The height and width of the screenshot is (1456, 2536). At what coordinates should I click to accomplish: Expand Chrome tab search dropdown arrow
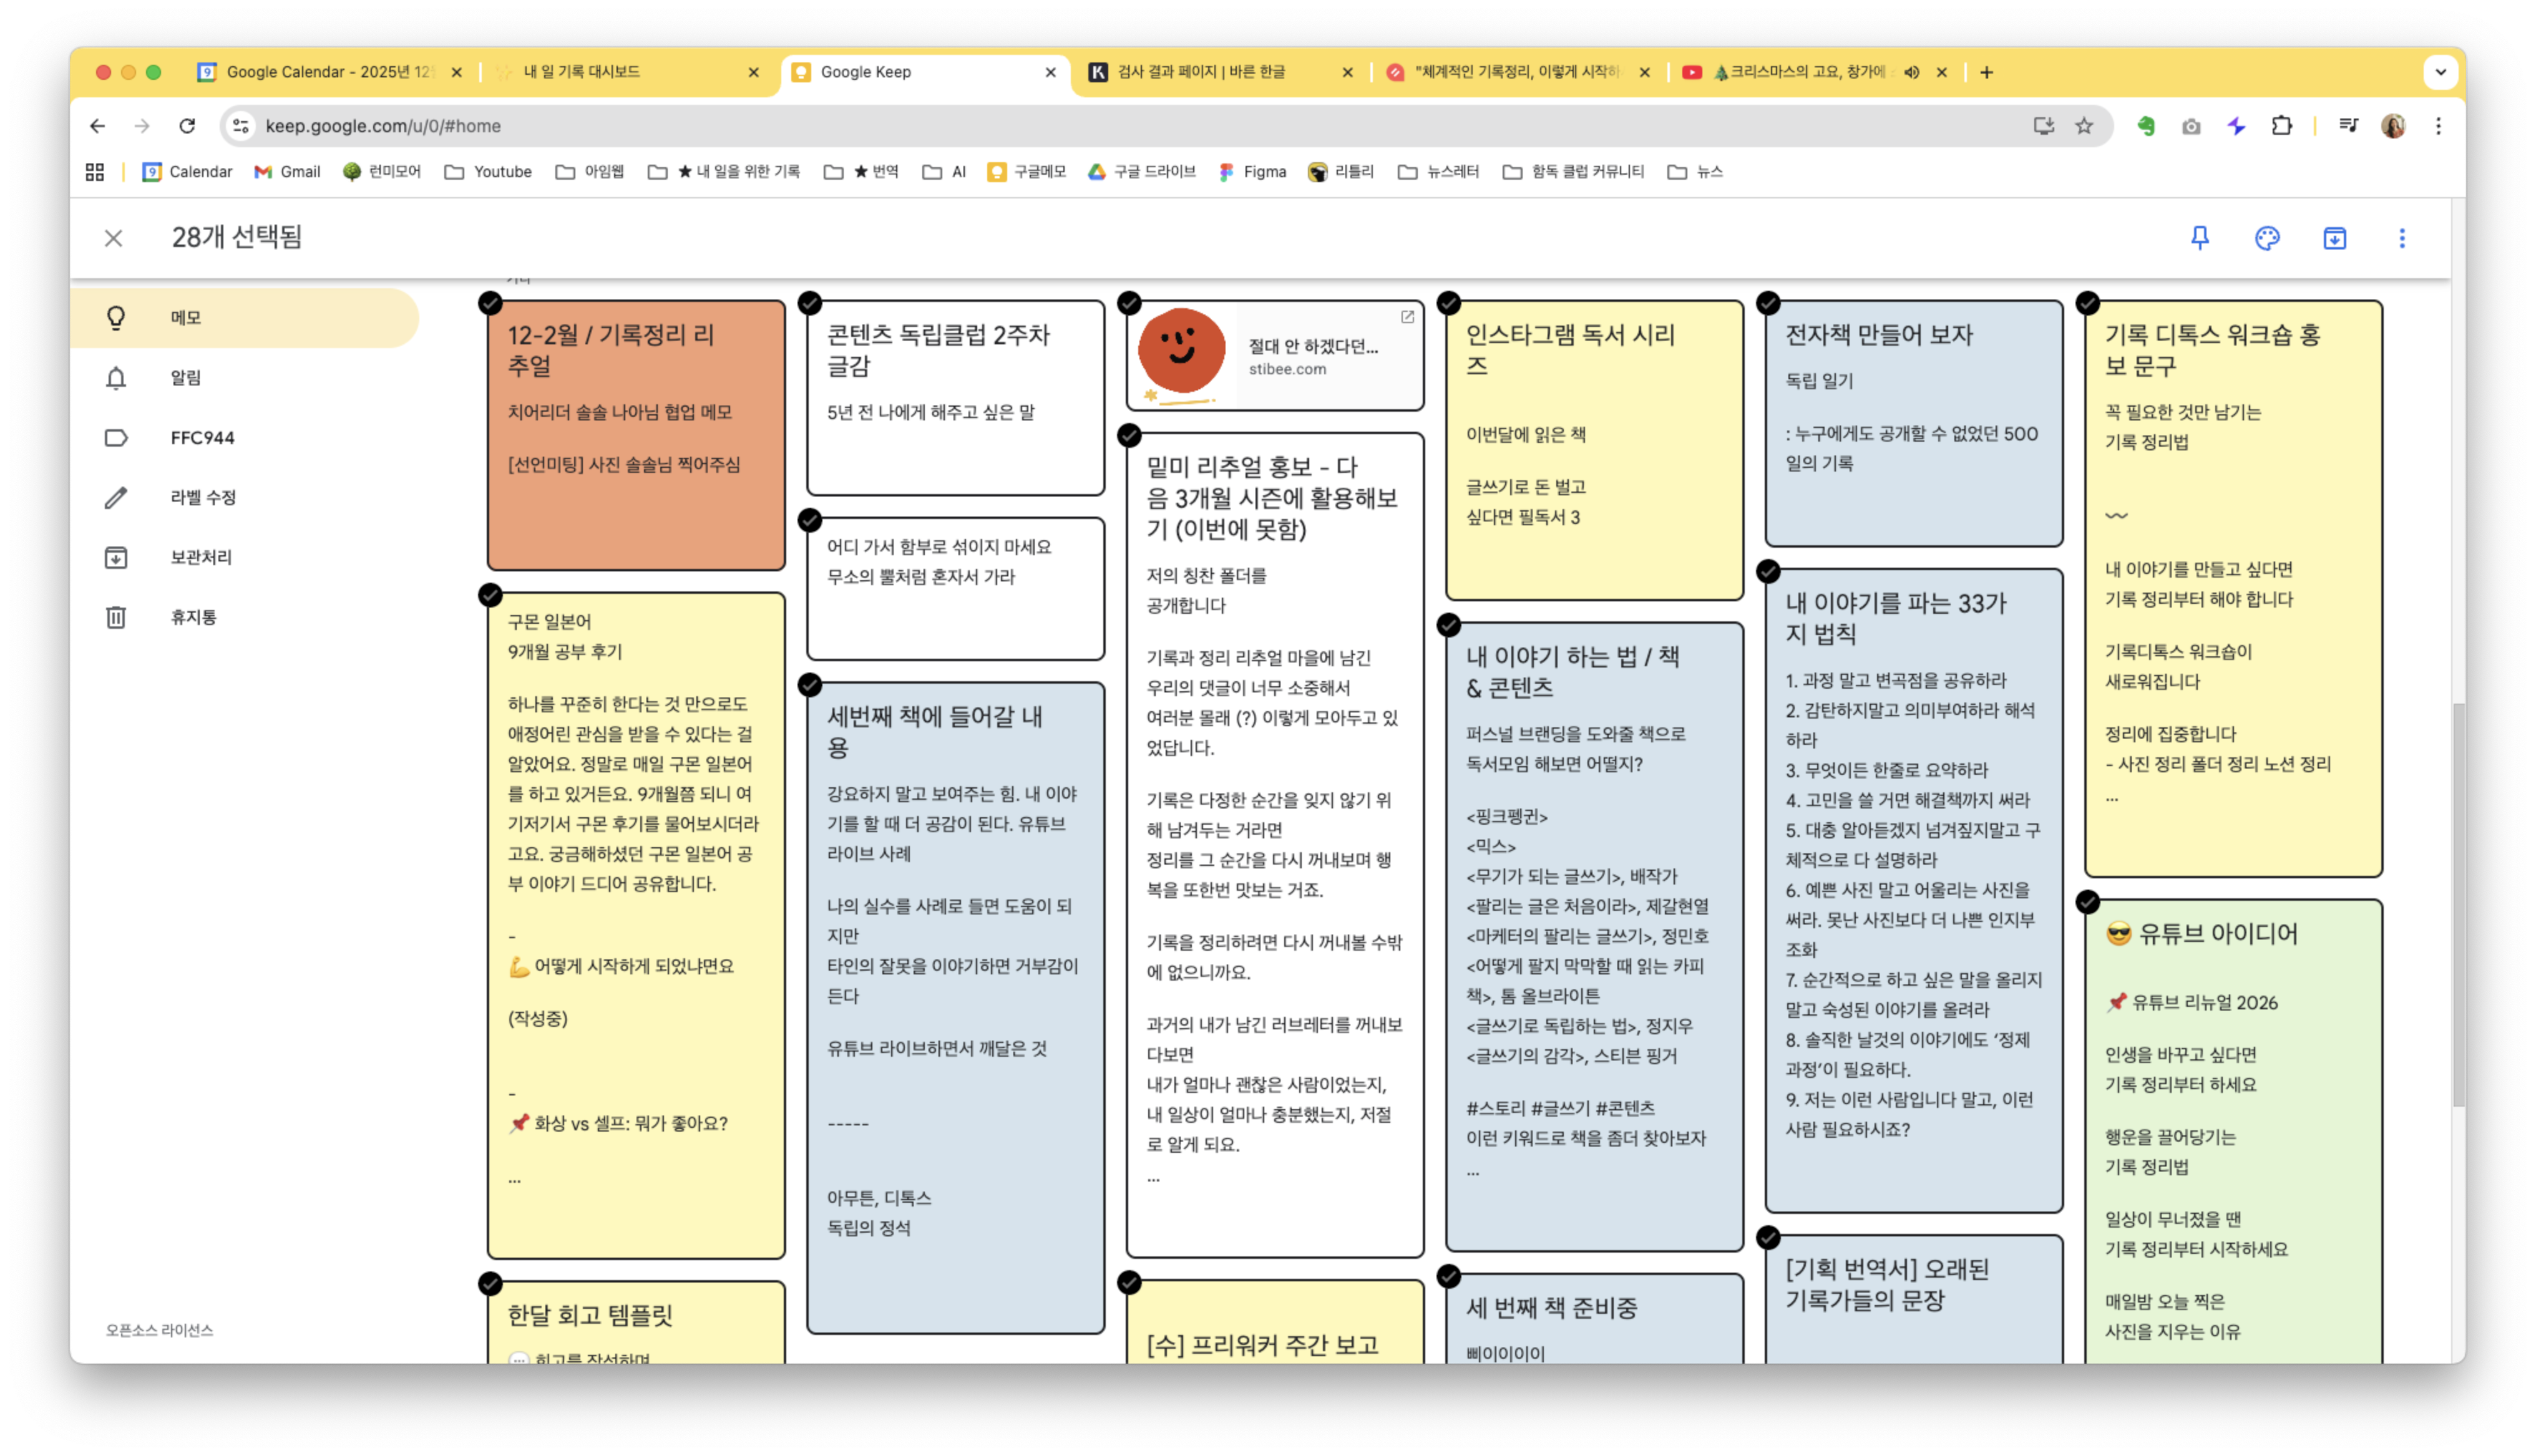[x=2440, y=72]
